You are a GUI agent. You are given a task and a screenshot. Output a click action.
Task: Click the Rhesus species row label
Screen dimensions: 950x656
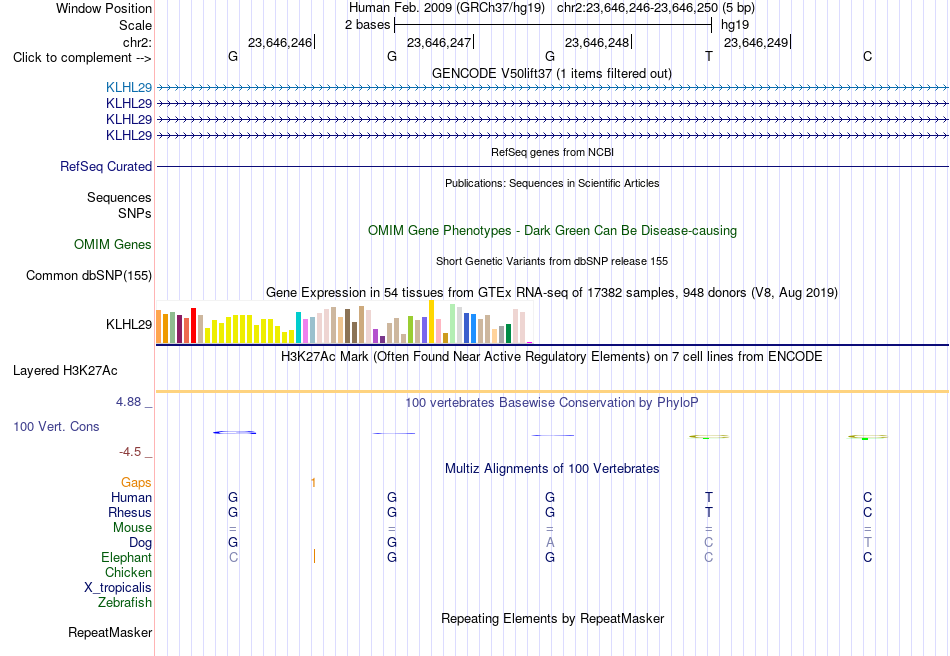tap(130, 512)
